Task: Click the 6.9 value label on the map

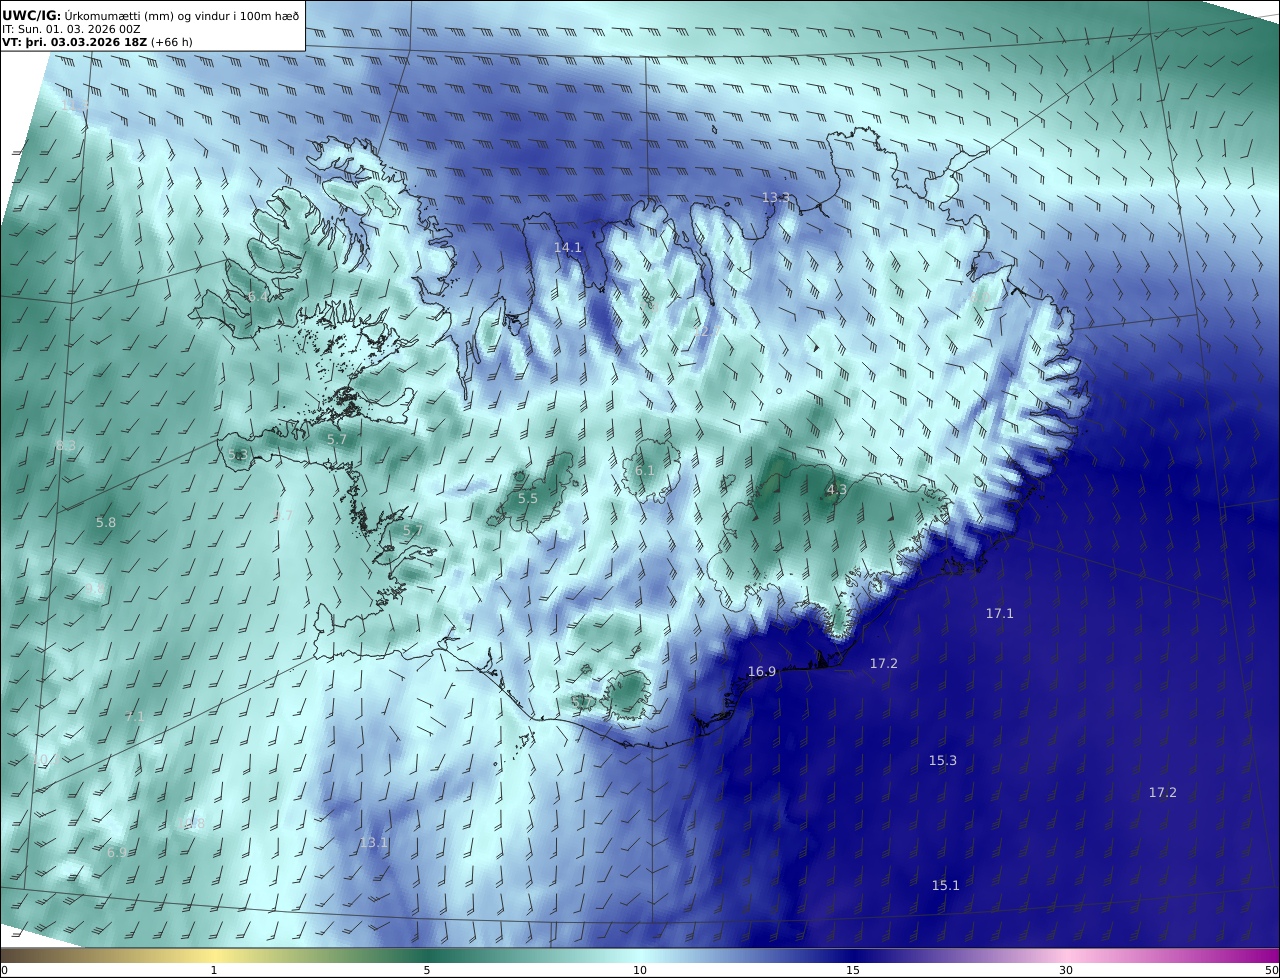Action: click(116, 852)
